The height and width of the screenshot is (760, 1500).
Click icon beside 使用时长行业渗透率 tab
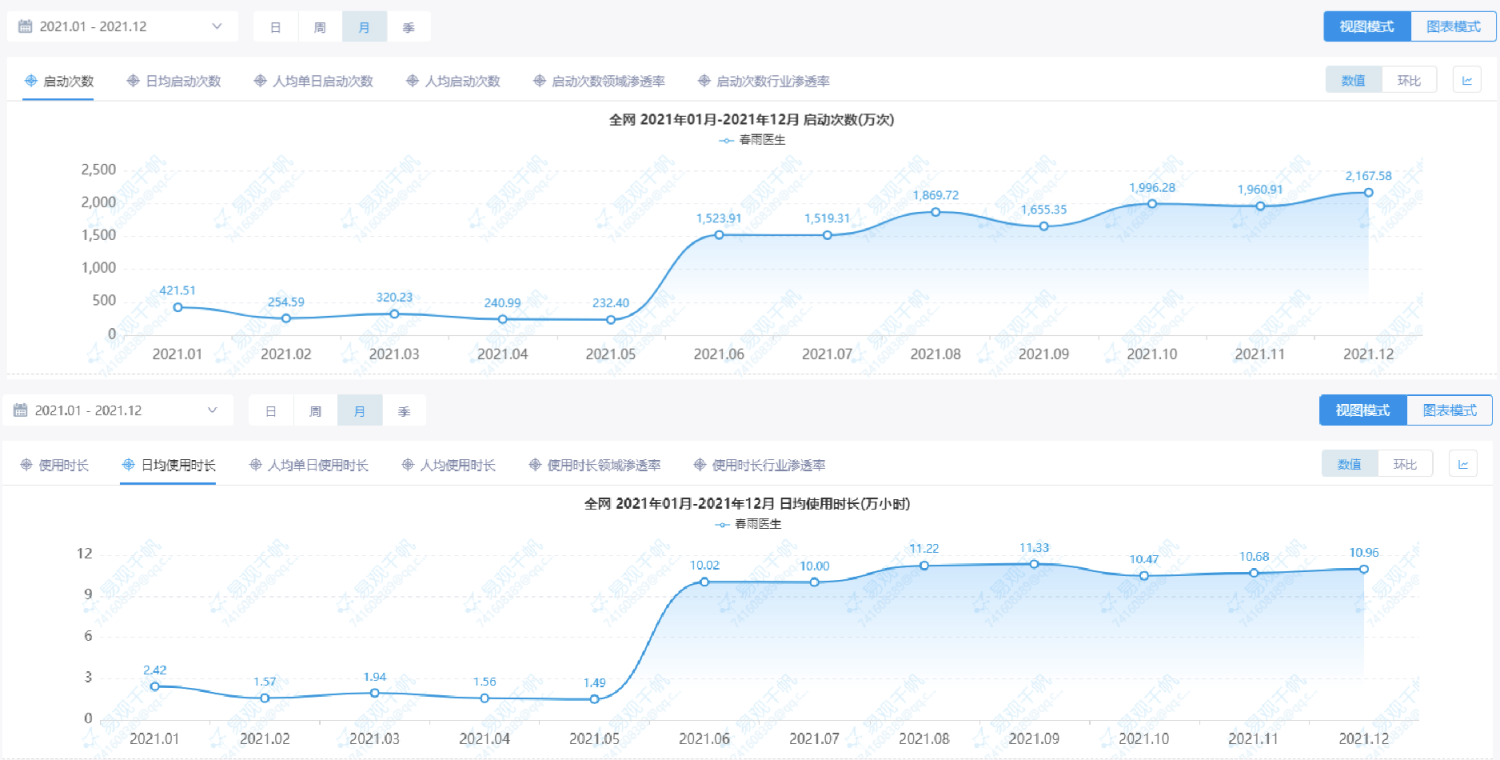point(700,465)
